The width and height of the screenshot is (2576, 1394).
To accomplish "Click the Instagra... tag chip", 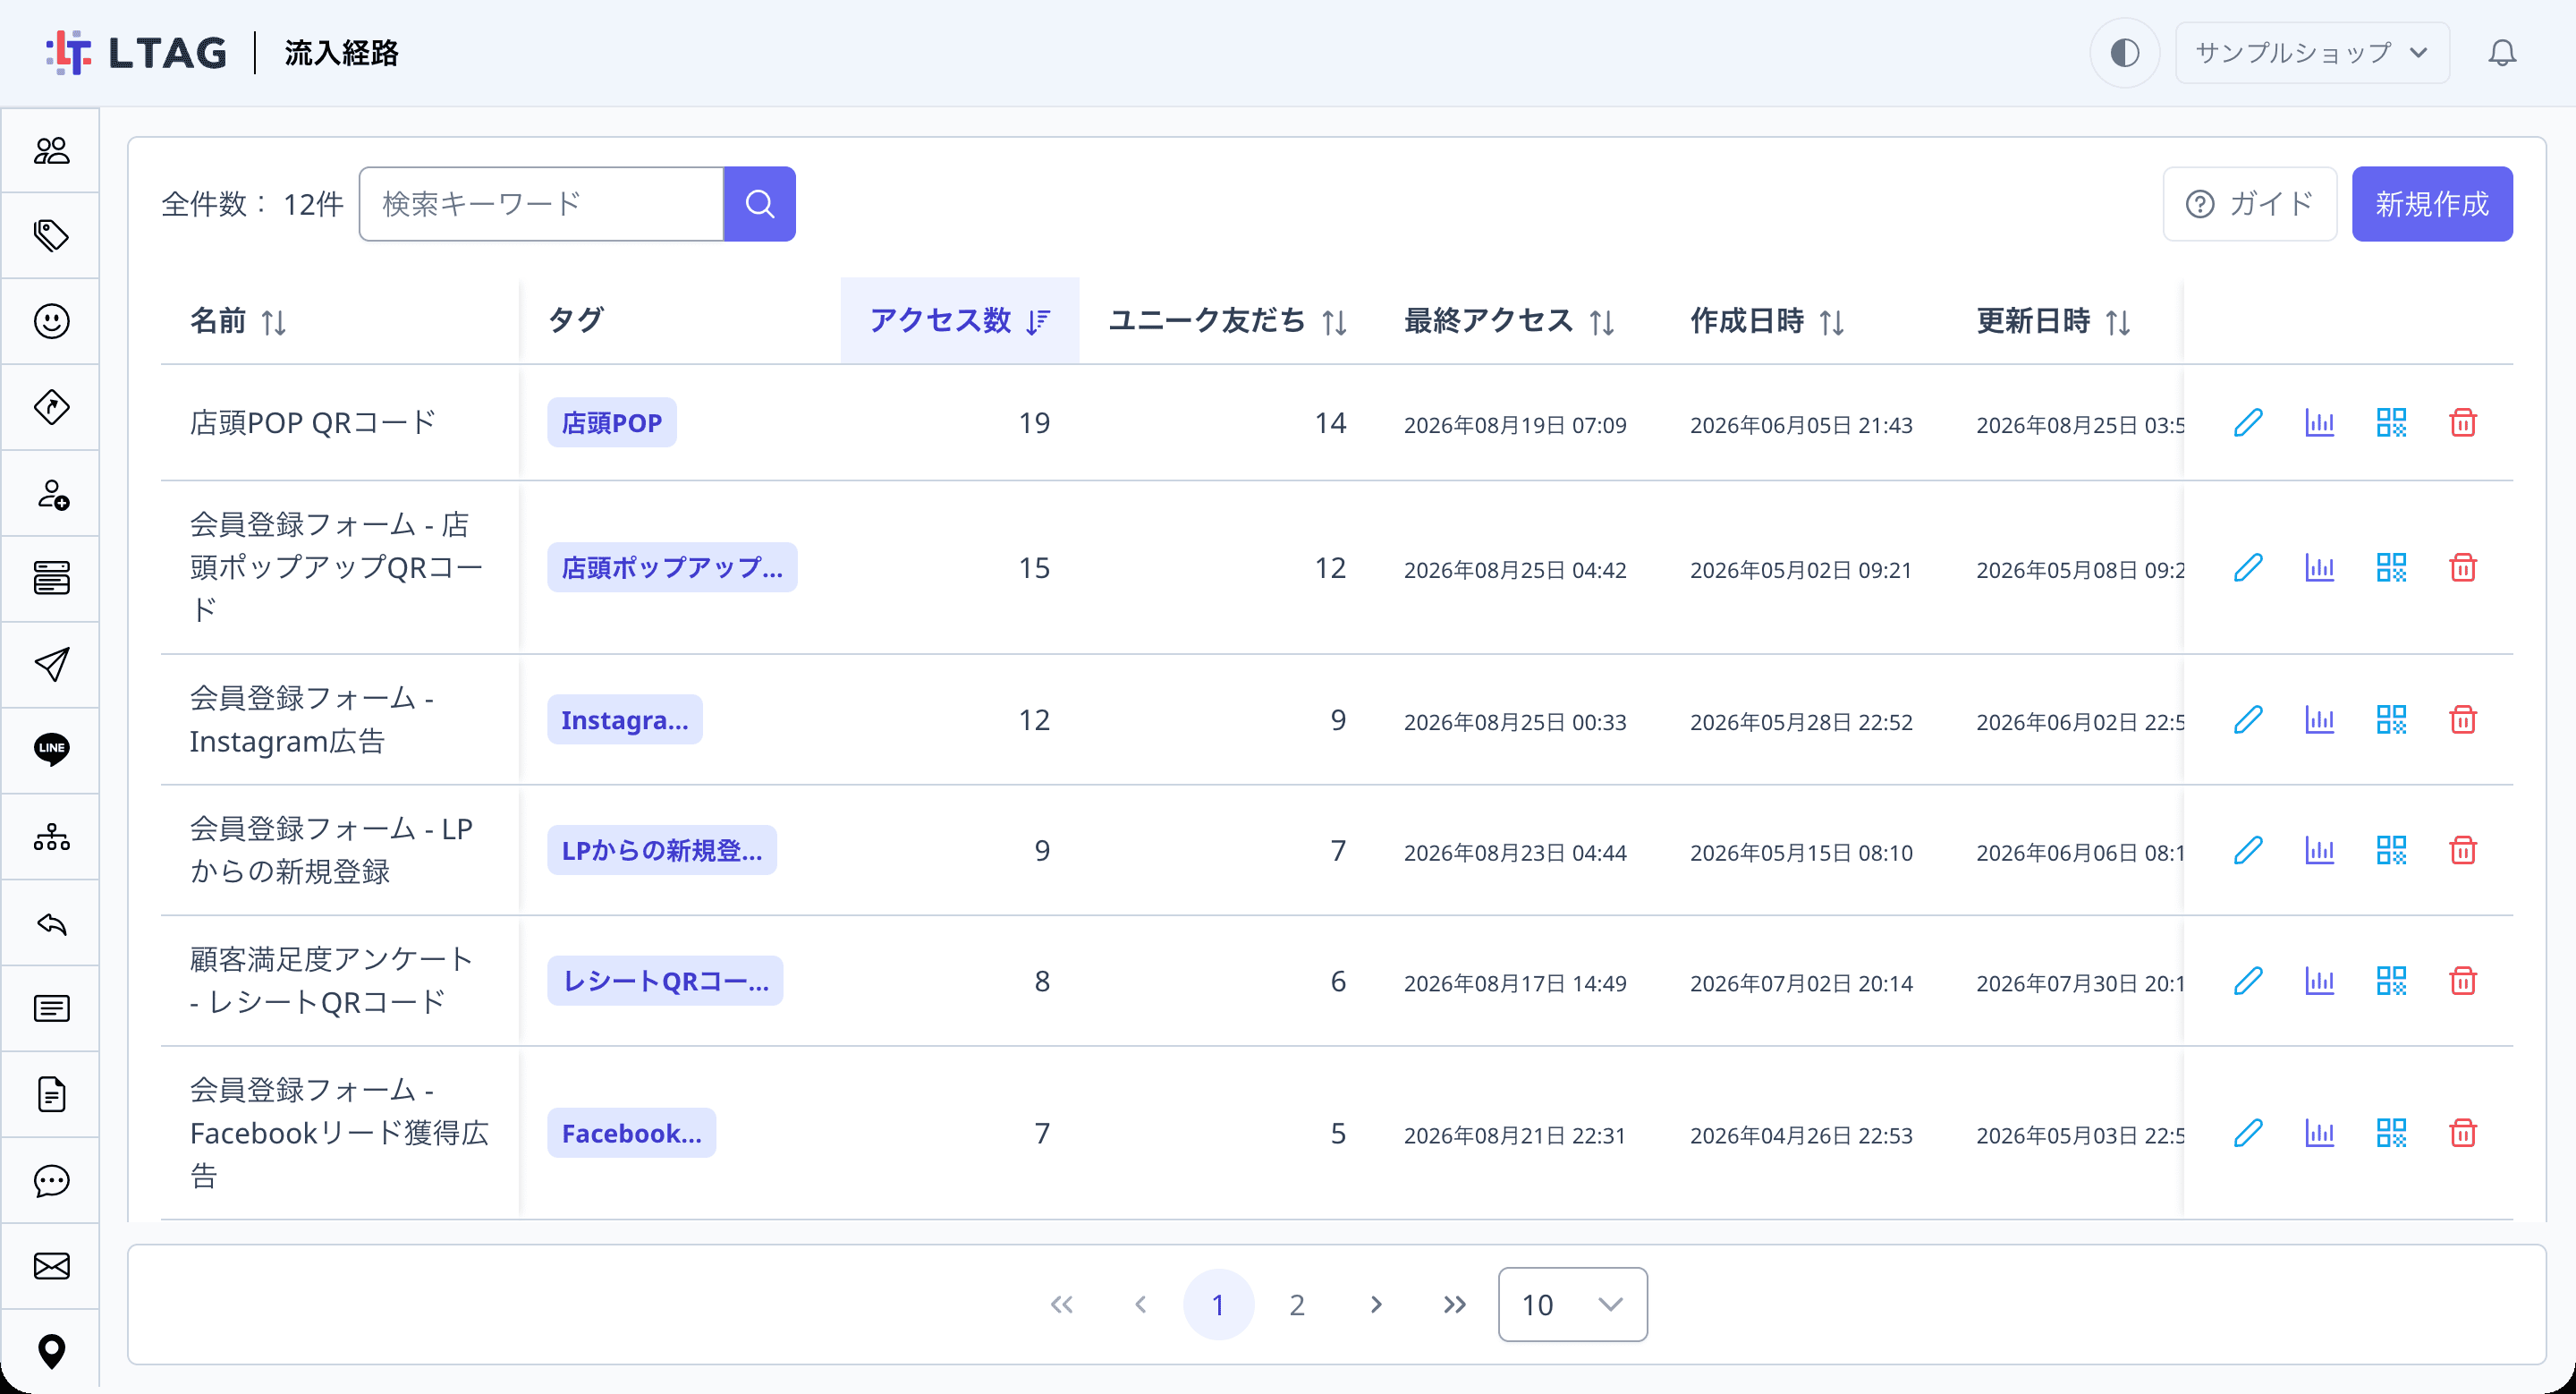I will [624, 720].
